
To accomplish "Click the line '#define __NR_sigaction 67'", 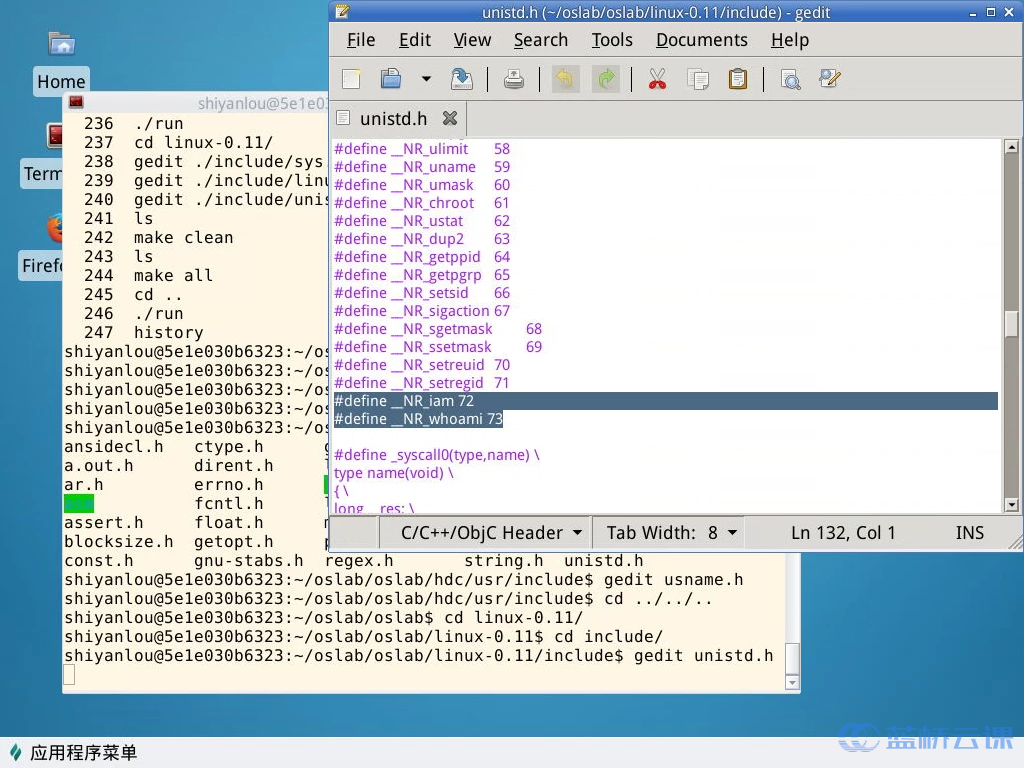I will pos(422,311).
